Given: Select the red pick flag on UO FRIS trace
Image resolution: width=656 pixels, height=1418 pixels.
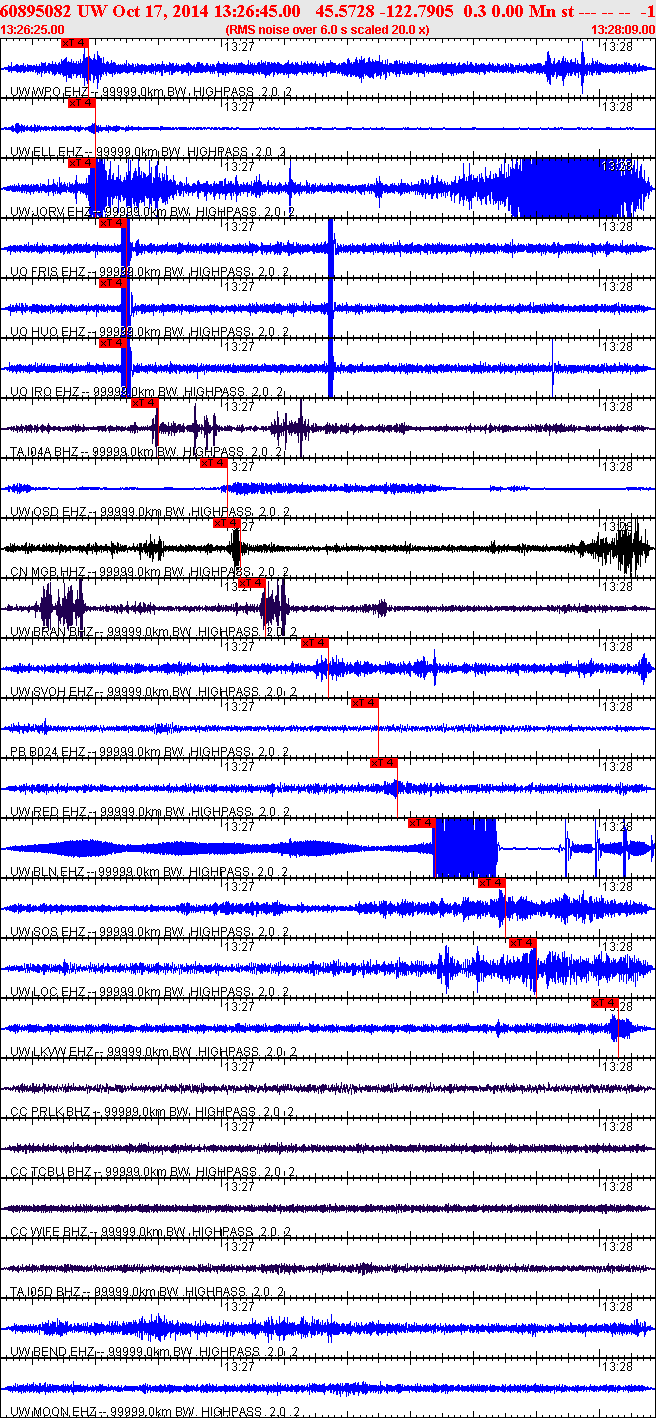Looking at the screenshot, I should (x=112, y=223).
